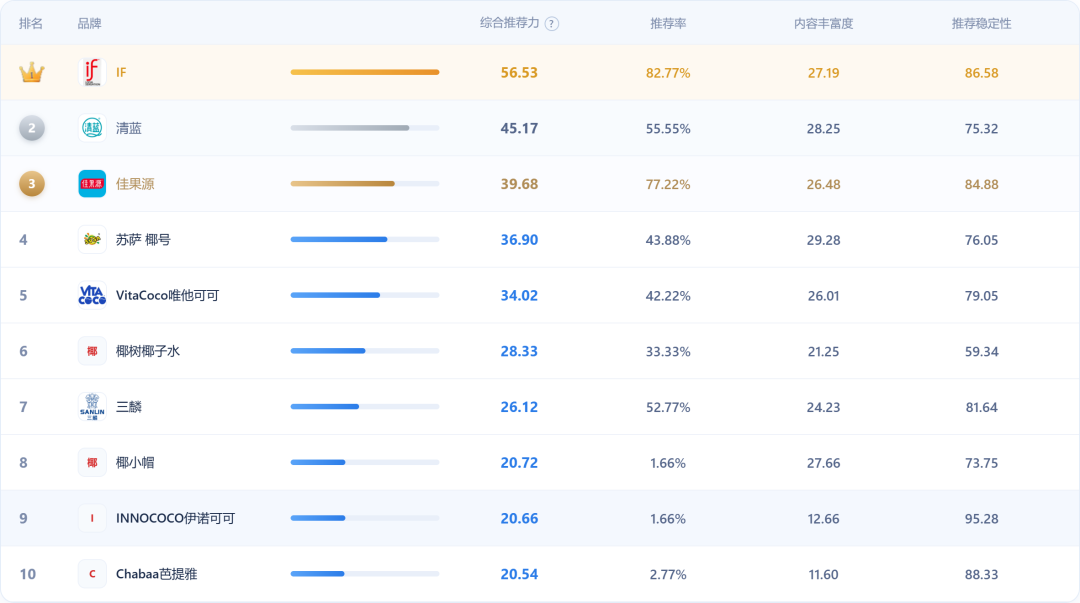Click the 95.28 stability value for INNOCOCO

[982, 518]
